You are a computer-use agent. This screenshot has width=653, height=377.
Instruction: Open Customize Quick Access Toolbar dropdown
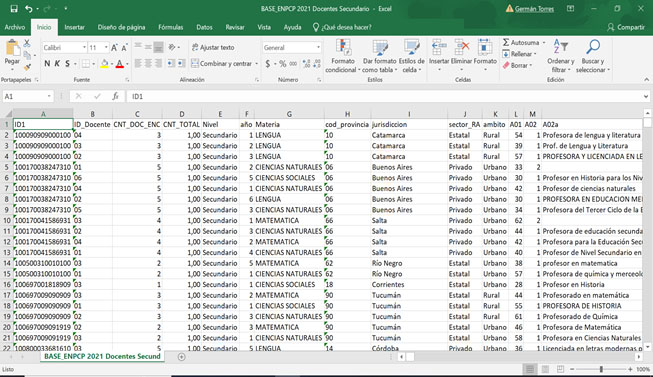coord(66,9)
